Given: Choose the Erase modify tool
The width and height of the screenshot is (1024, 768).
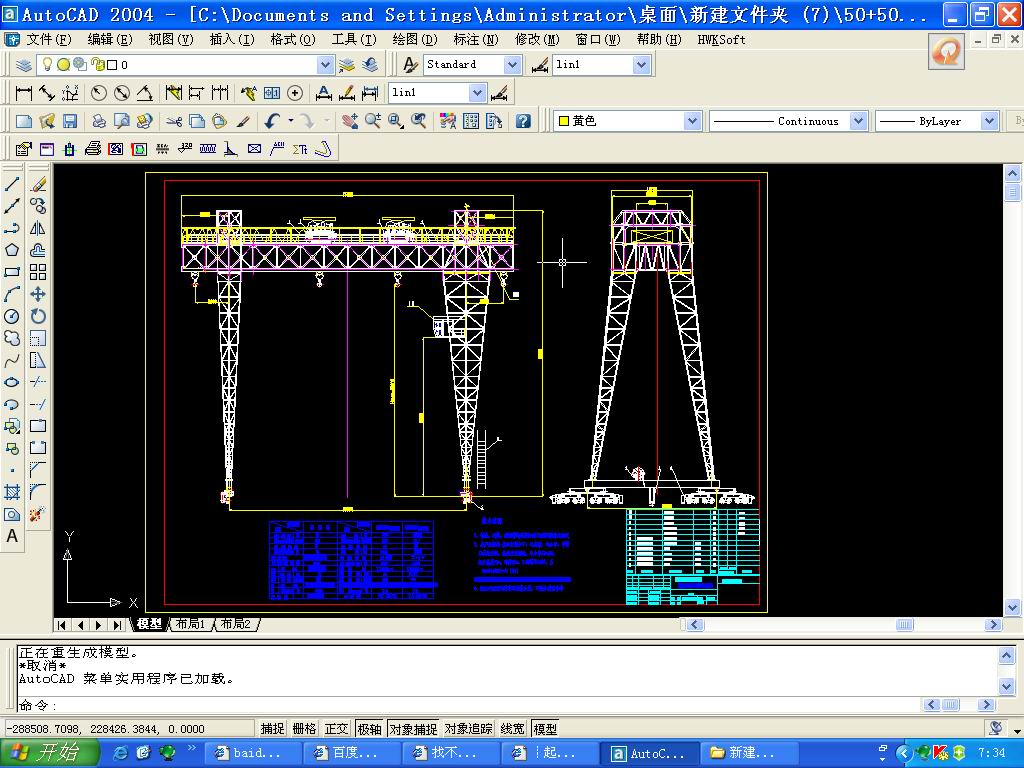Looking at the screenshot, I should coord(38,185).
